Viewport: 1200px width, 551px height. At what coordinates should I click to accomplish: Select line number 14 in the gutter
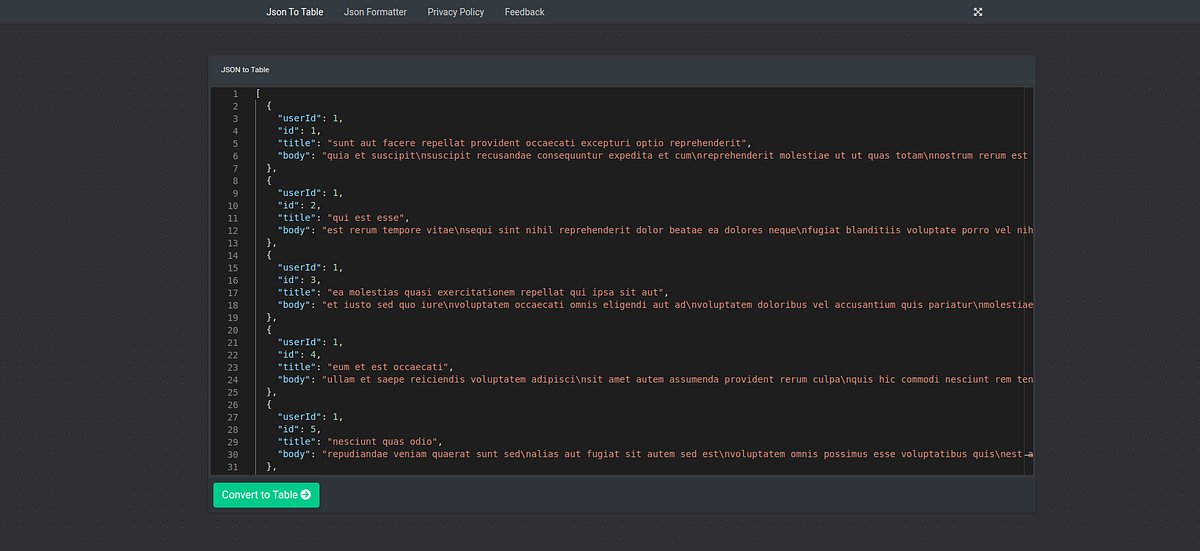pos(234,255)
